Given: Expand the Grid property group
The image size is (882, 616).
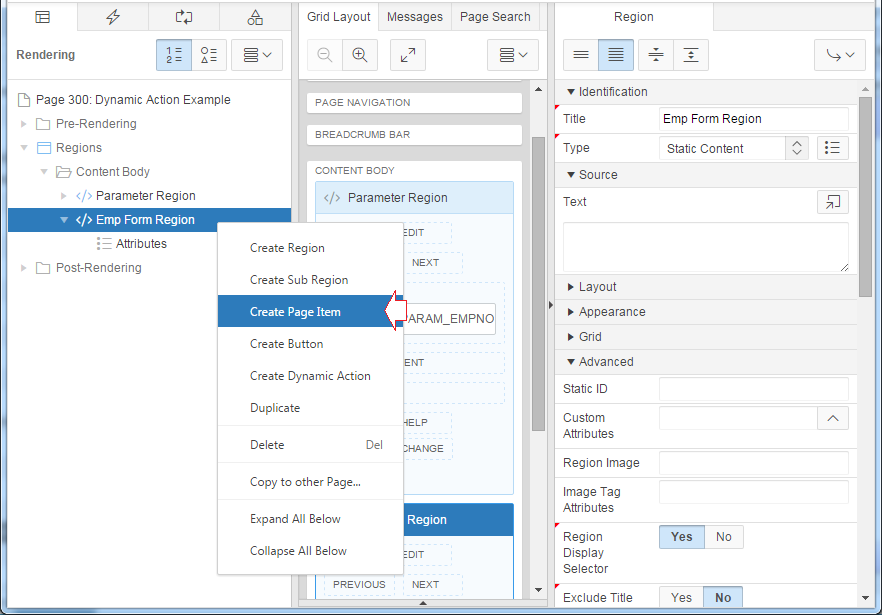Looking at the screenshot, I should coord(571,337).
